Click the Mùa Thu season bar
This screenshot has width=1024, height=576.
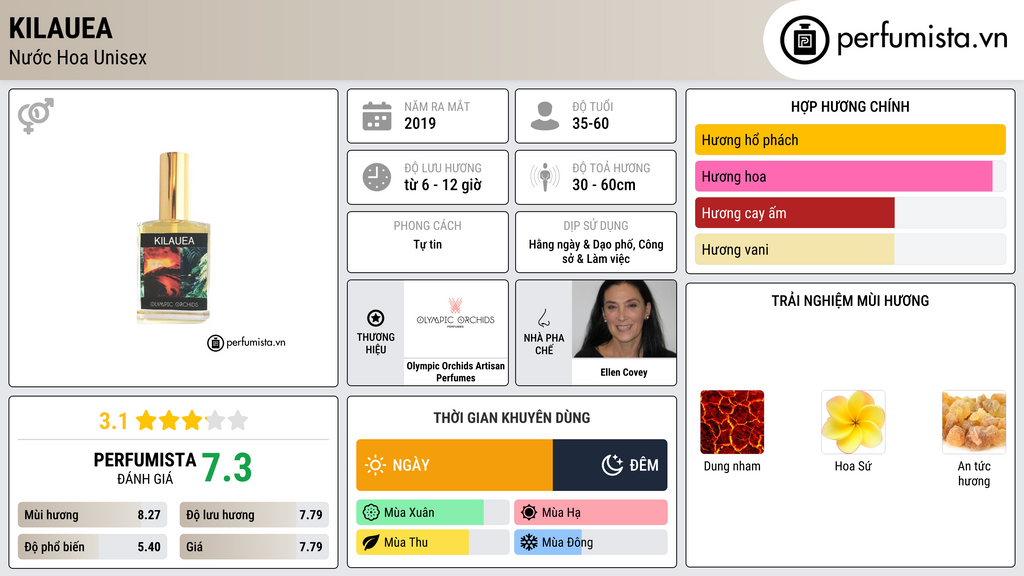(x=433, y=542)
